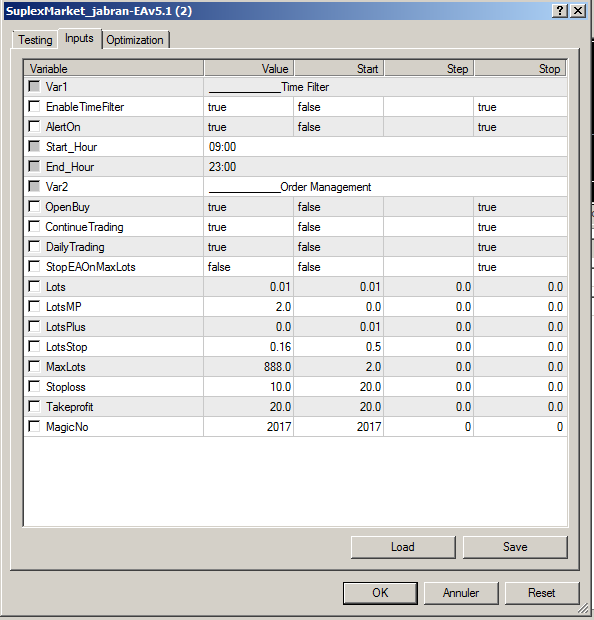
Task: Click the StopEAOnMaxLots value cell
Action: pyautogui.click(x=249, y=267)
